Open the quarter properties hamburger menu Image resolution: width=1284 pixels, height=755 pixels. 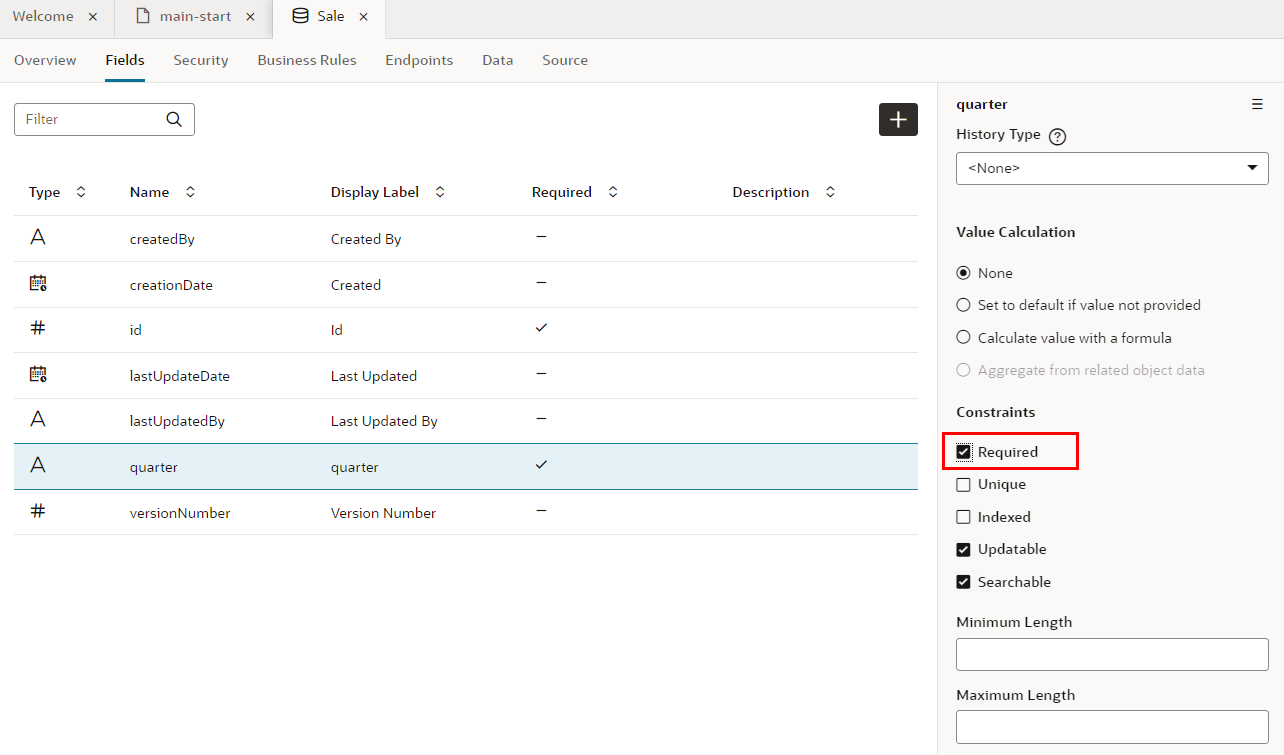pyautogui.click(x=1257, y=104)
